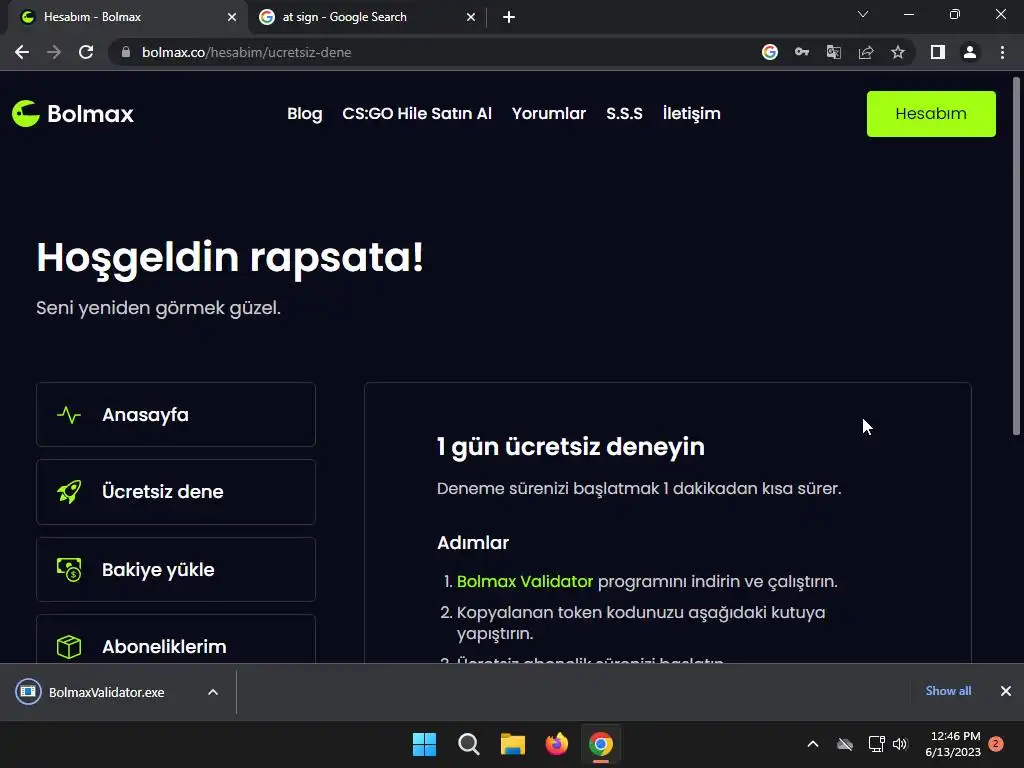The height and width of the screenshot is (768, 1024).
Task: Open a new browser tab
Action: click(x=509, y=17)
